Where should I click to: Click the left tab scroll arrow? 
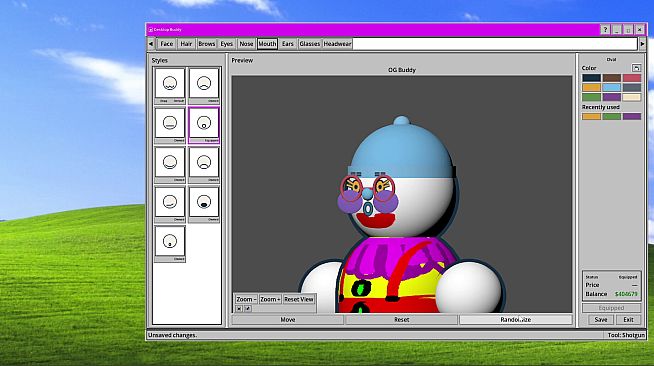(151, 44)
